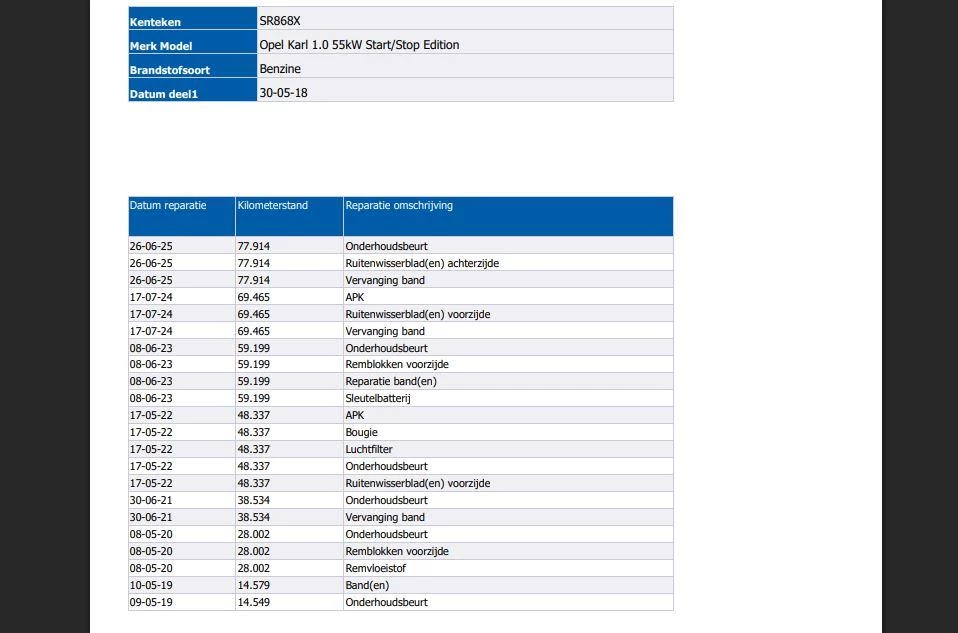This screenshot has height=633, width=958.
Task: Click the Datum reparatie column header
Action: [168, 206]
